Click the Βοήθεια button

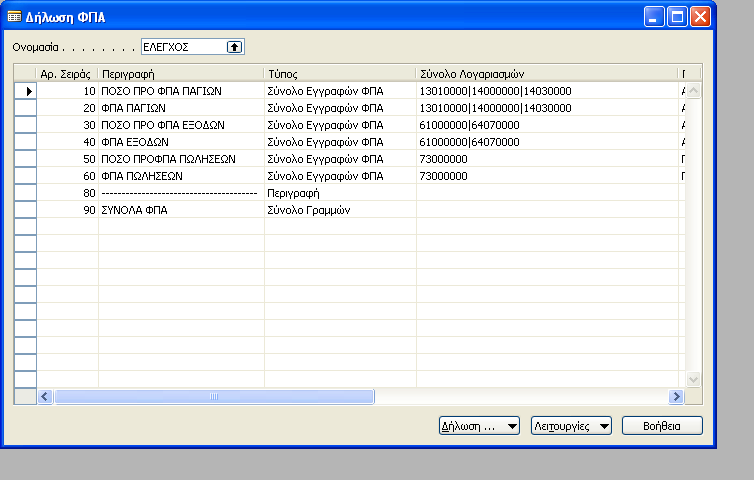662,426
